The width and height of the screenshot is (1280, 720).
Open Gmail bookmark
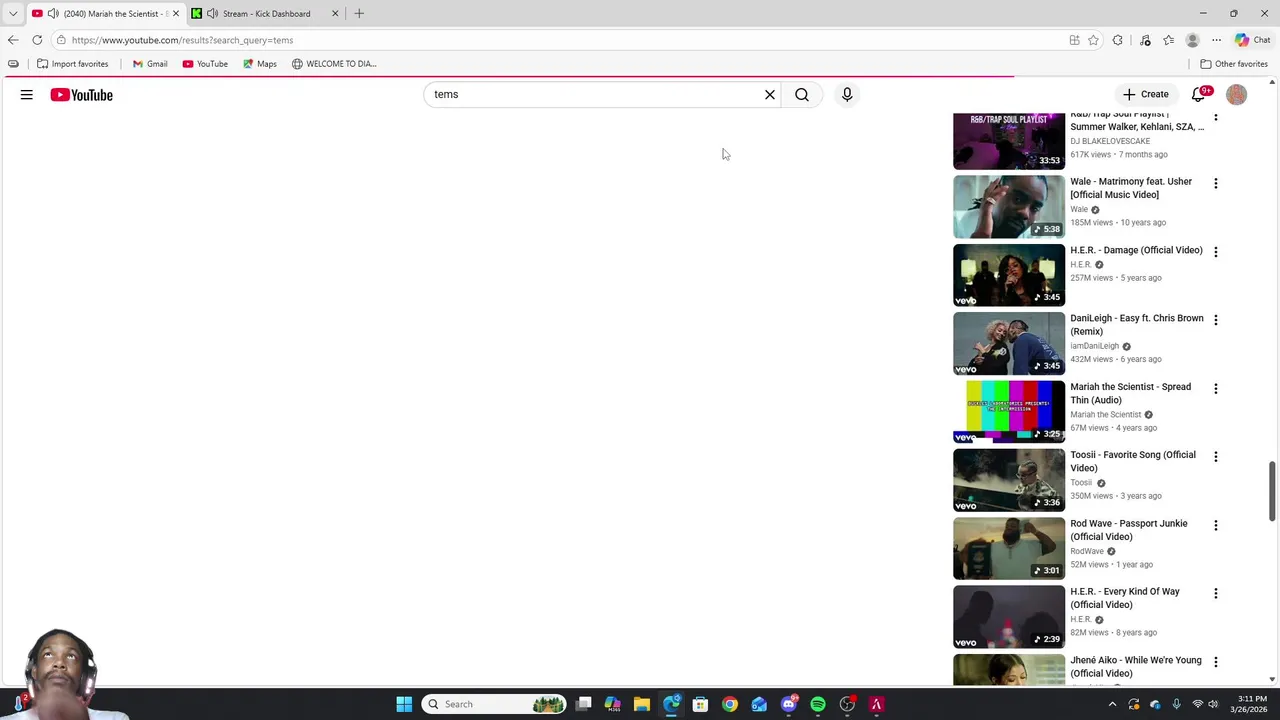point(150,64)
